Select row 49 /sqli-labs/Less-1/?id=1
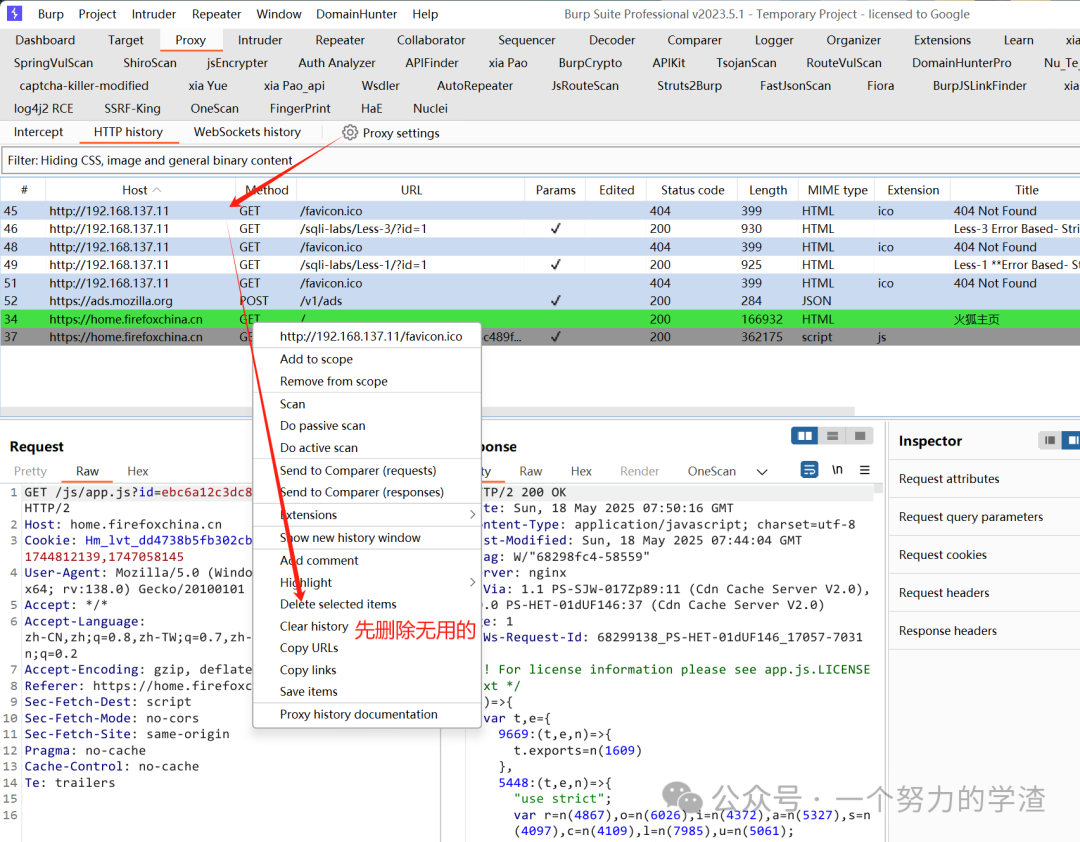This screenshot has width=1080, height=842. [x=540, y=265]
